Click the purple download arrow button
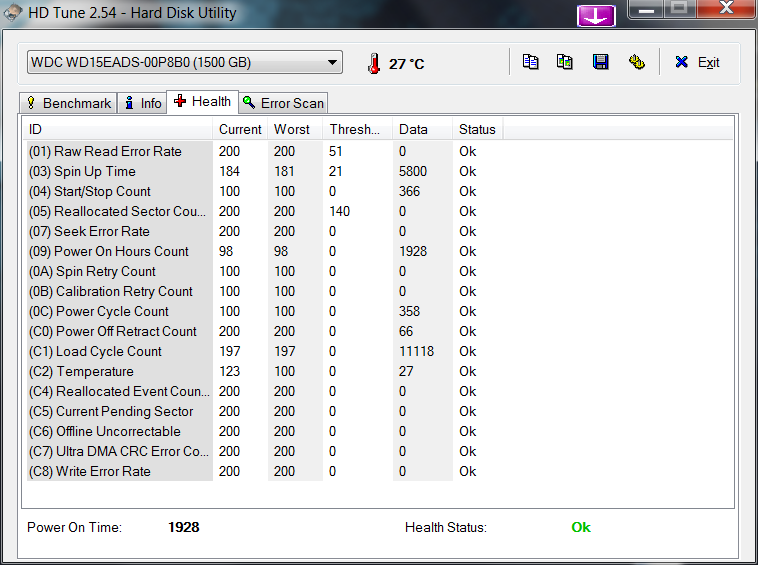Image resolution: width=758 pixels, height=565 pixels. [596, 15]
